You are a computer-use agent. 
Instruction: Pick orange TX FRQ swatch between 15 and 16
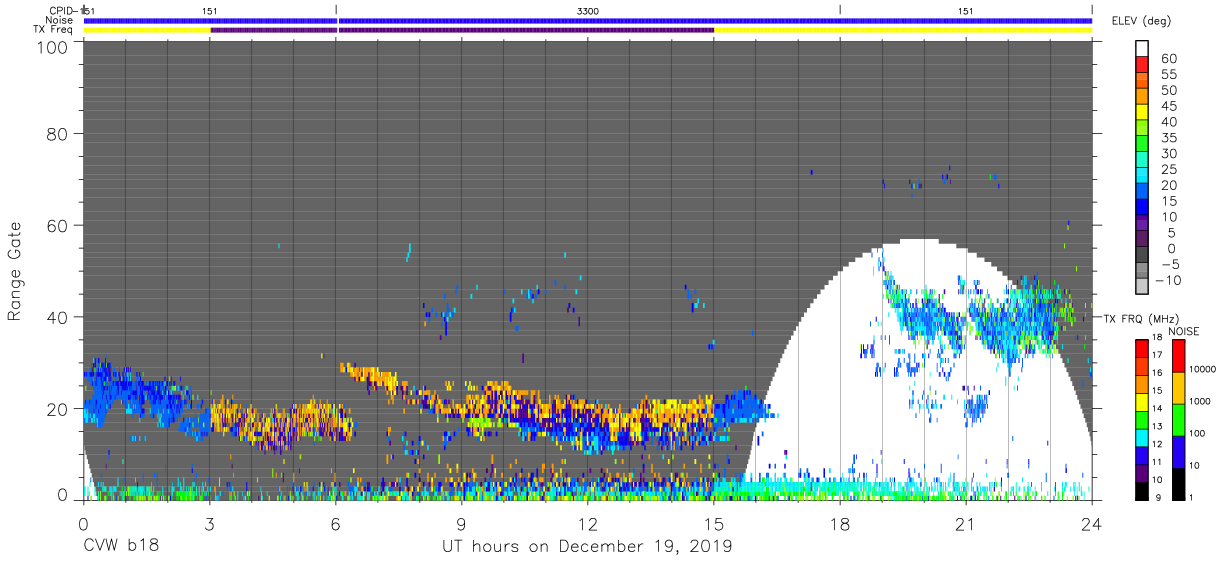coord(1141,383)
